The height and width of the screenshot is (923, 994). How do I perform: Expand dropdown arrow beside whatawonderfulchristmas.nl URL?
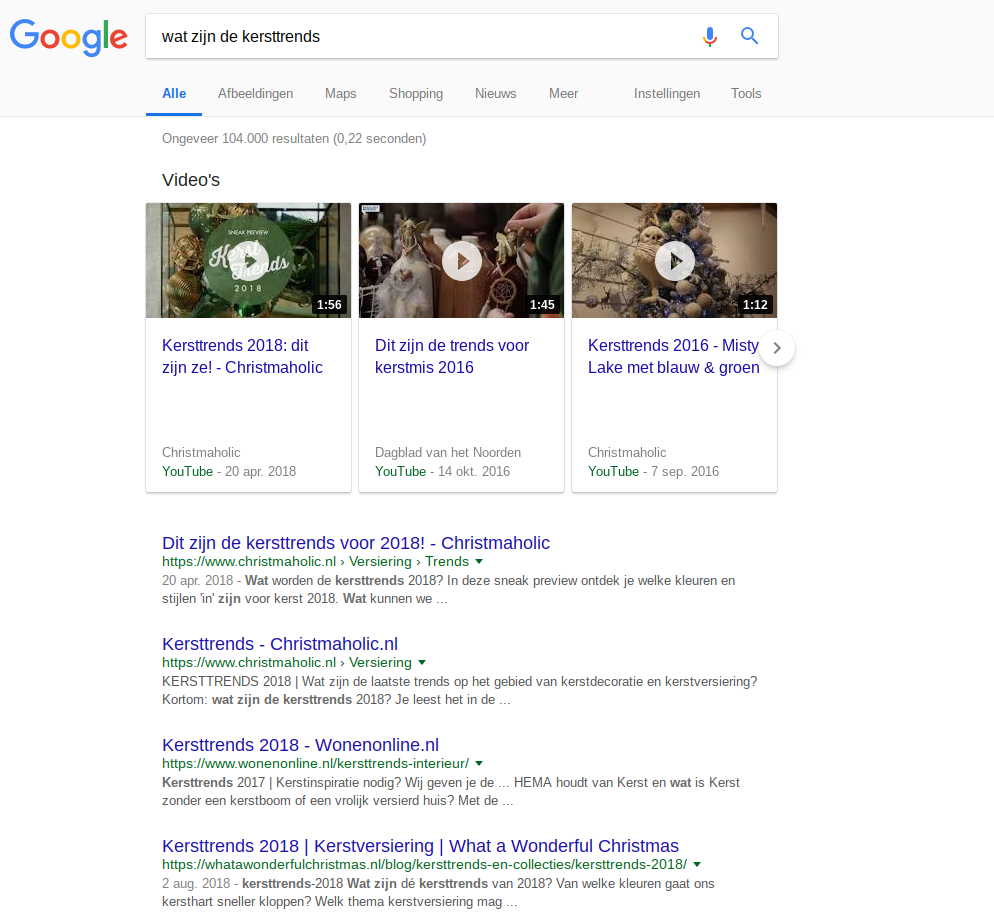[x=697, y=864]
